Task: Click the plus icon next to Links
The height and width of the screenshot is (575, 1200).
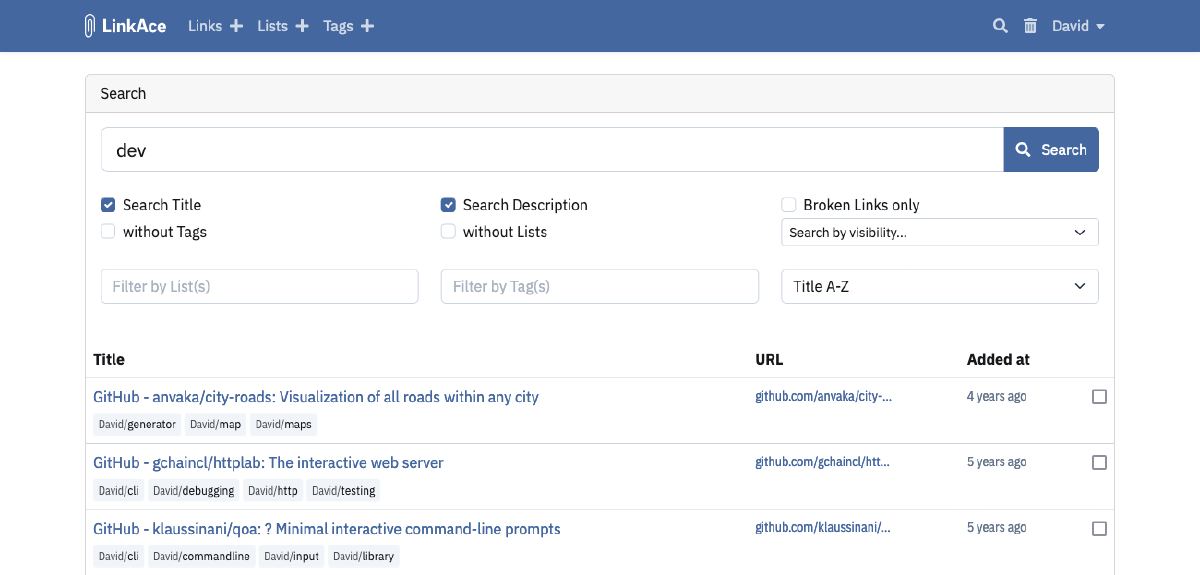Action: click(x=236, y=26)
